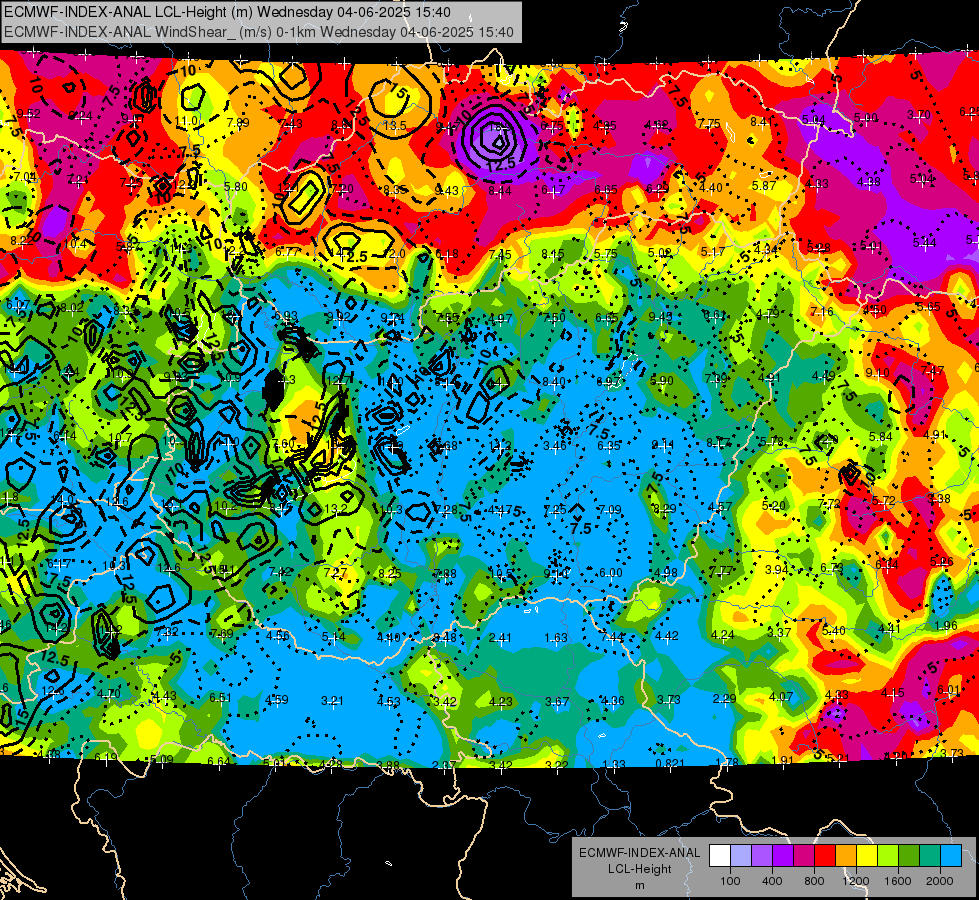The image size is (979, 900).
Task: Click the 0.821 shear value on the map
Action: pos(670,763)
